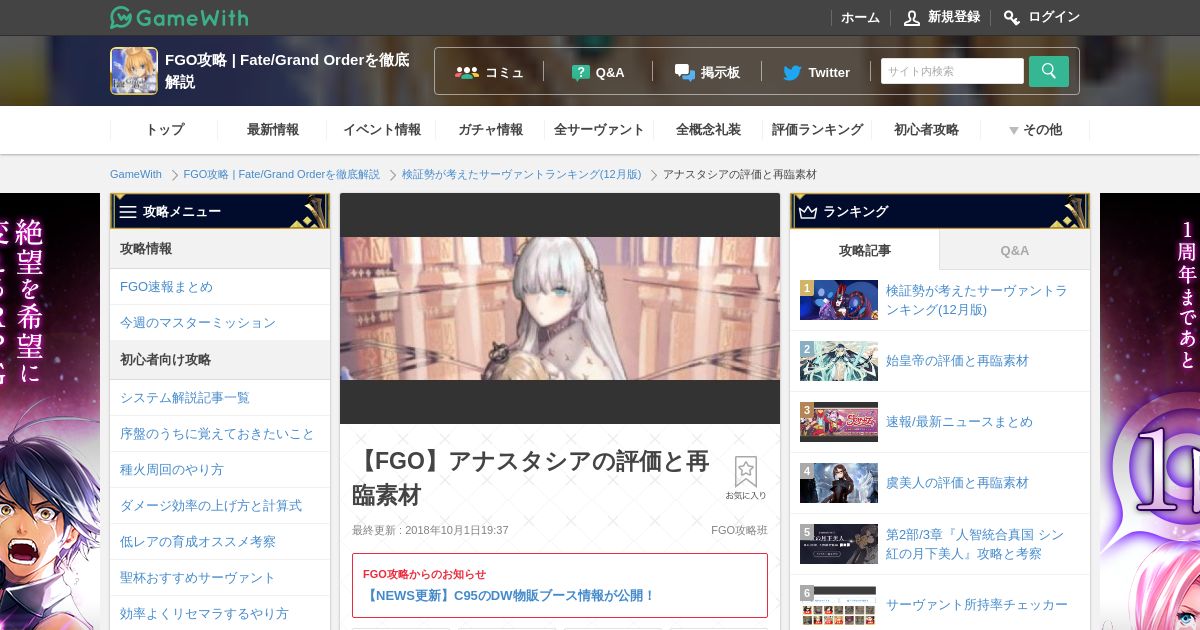Bookmark article with お気に入り star icon
Screen dimensions: 1200x630
click(x=746, y=472)
